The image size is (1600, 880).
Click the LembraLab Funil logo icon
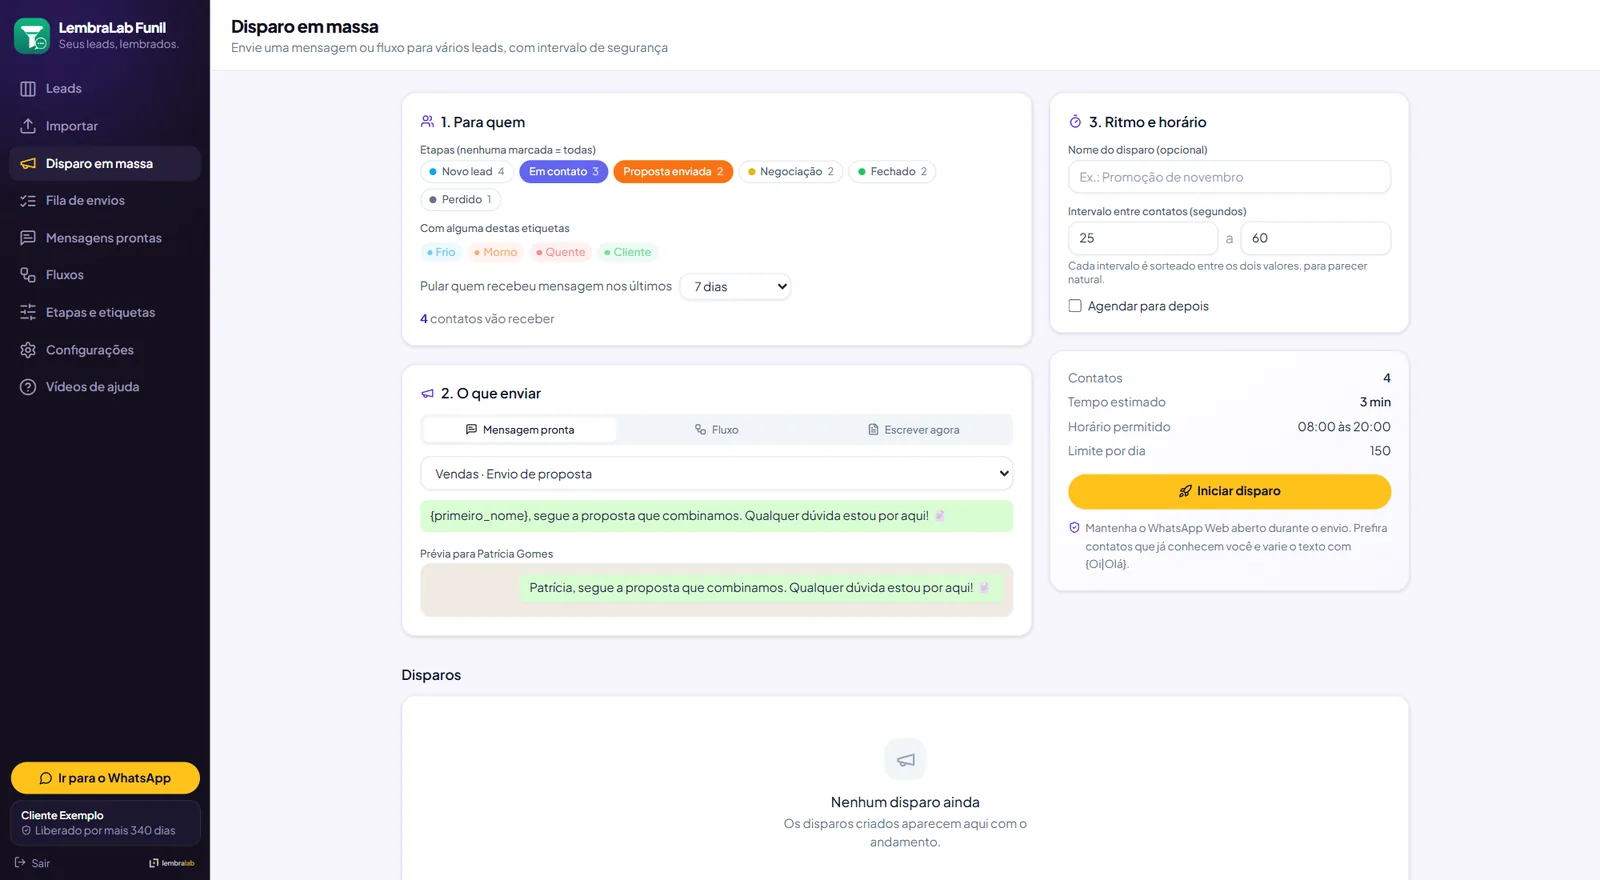pos(32,35)
